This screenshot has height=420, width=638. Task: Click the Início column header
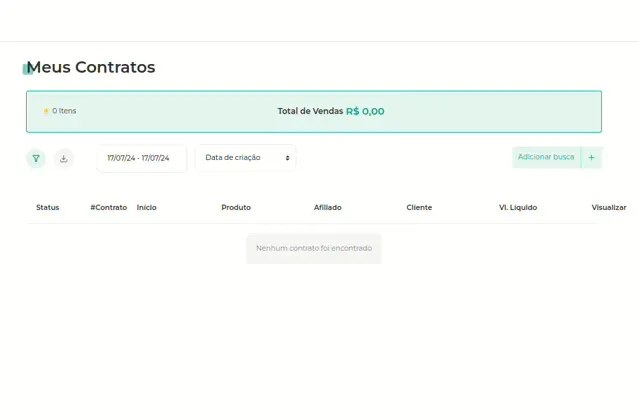point(146,208)
